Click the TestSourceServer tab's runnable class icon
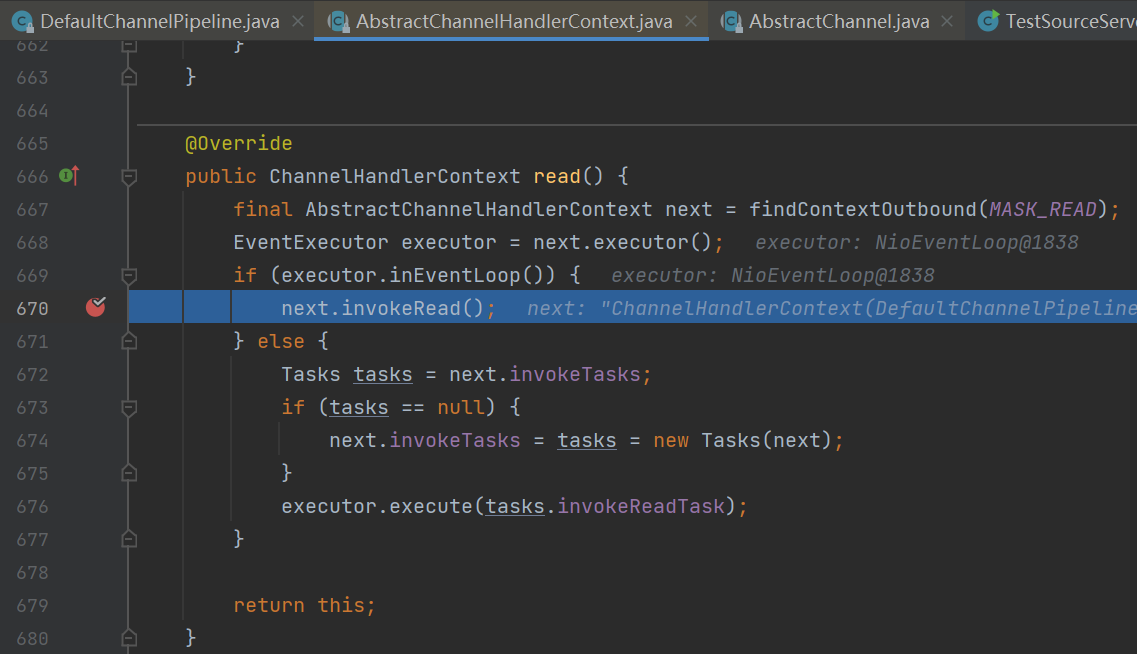1137x654 pixels. 989,21
